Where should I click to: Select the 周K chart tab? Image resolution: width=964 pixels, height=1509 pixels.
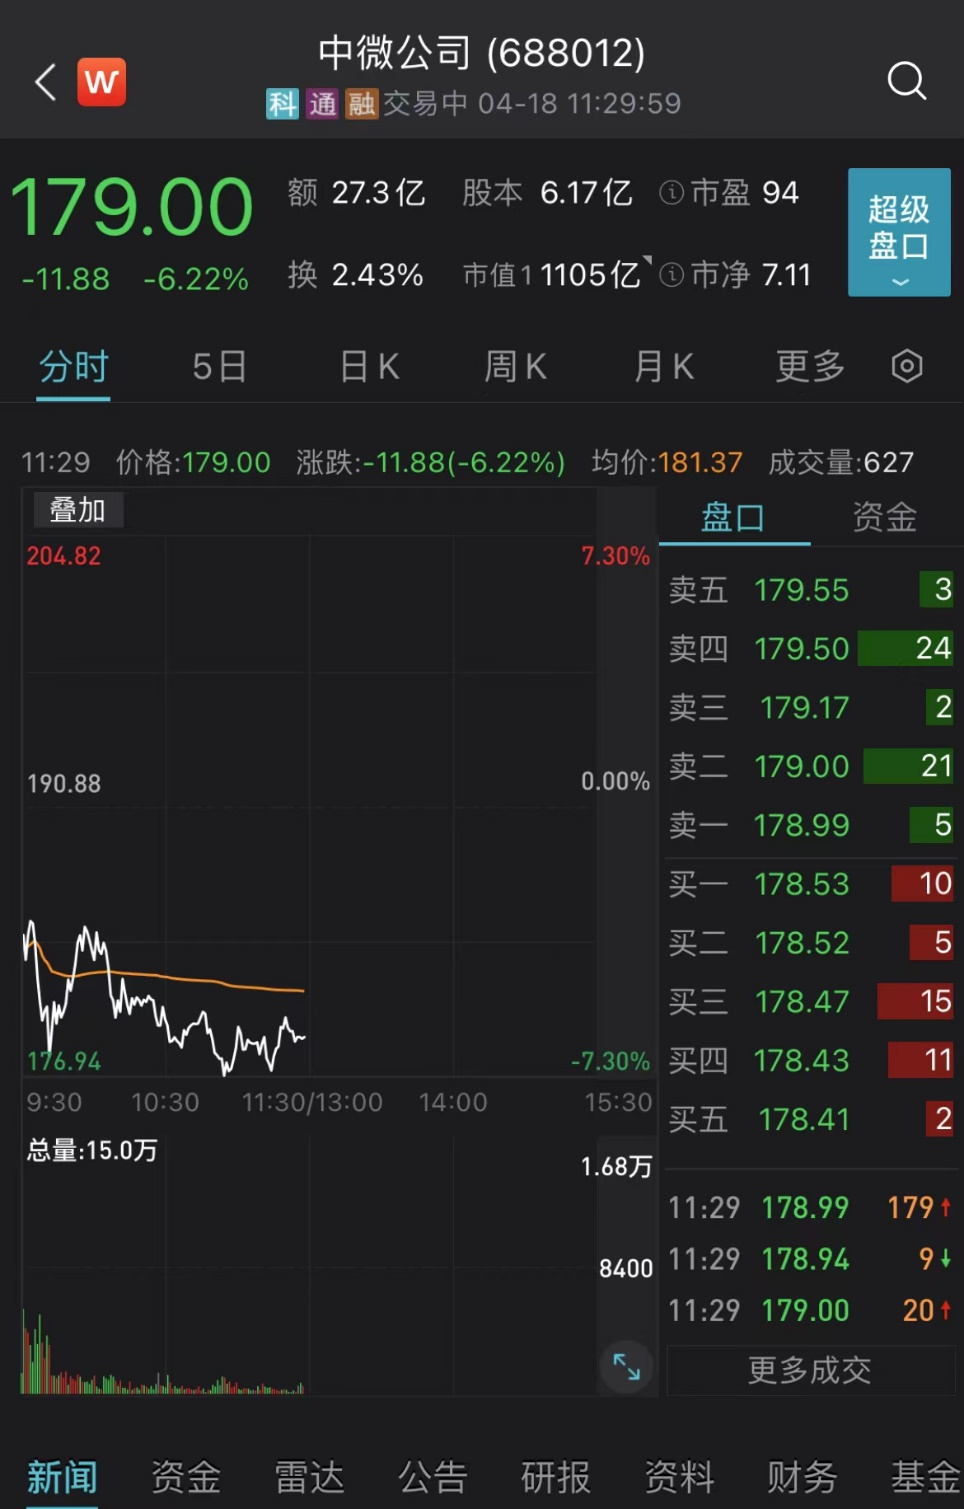[515, 367]
